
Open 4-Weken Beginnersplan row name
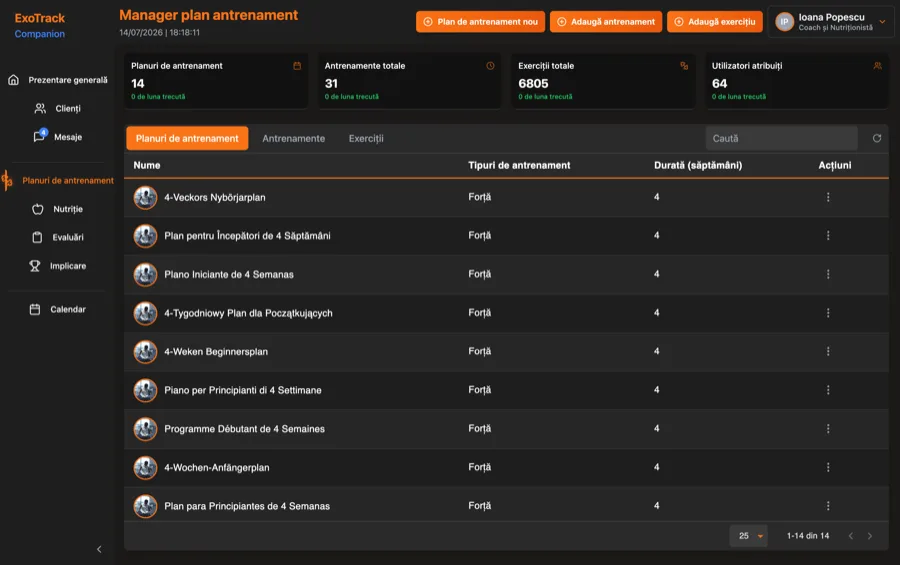[216, 352]
